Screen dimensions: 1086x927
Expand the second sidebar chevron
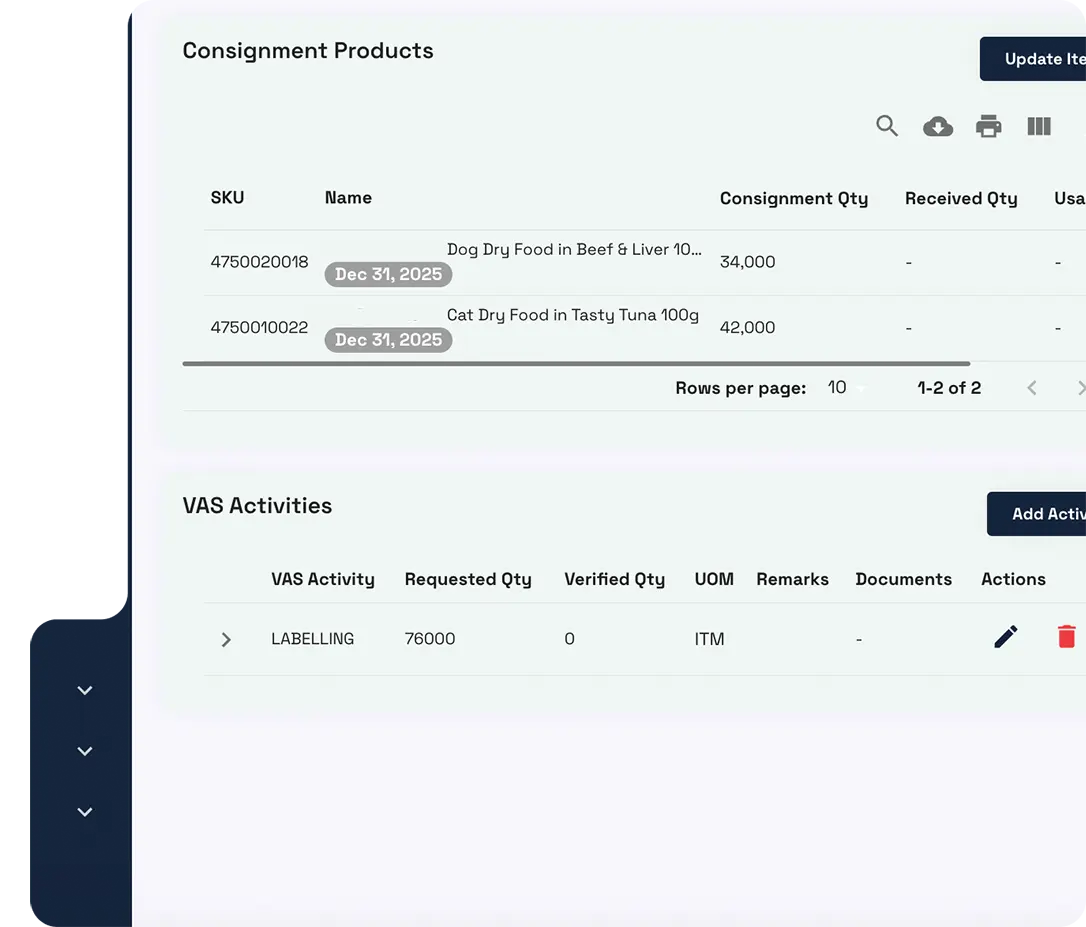tap(85, 751)
